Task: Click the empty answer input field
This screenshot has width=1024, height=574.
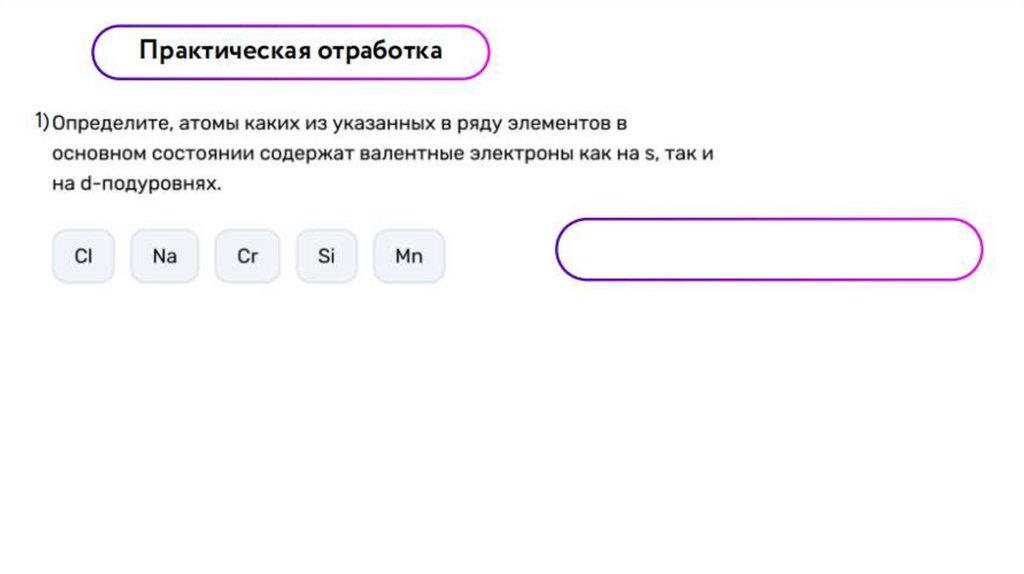Action: coord(769,249)
